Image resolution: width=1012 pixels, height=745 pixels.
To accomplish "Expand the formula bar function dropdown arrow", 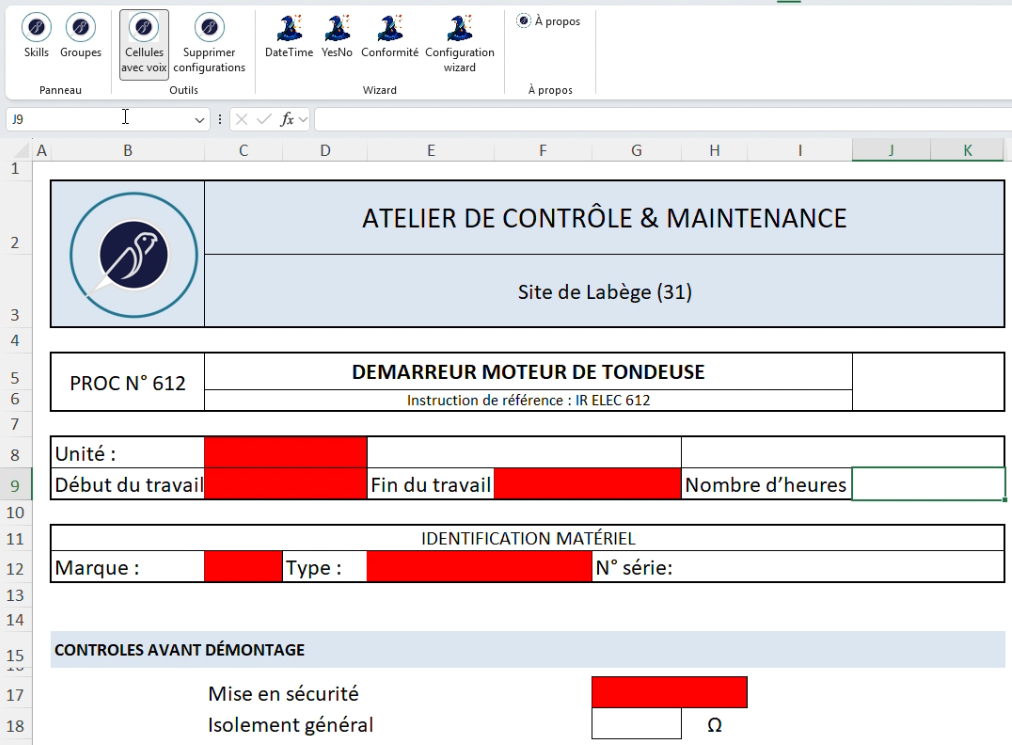I will click(x=304, y=119).
